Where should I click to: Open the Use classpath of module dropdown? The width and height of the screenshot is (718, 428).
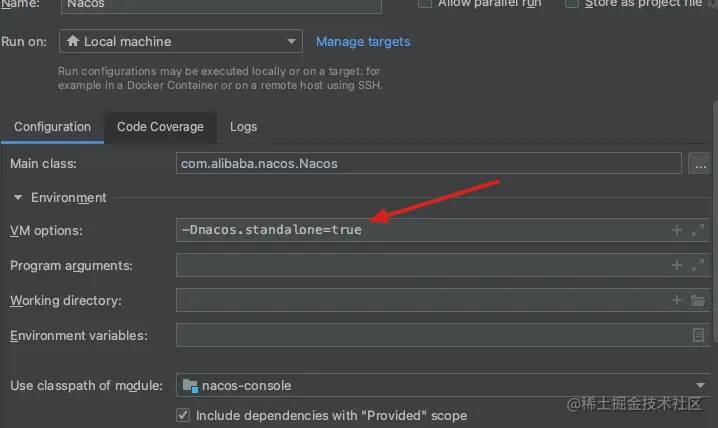pyautogui.click(x=442, y=385)
